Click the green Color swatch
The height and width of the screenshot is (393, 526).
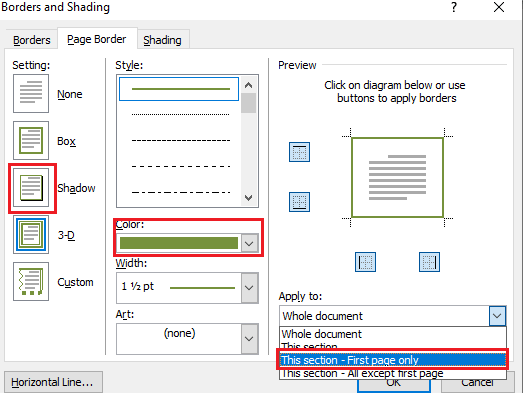coord(179,243)
